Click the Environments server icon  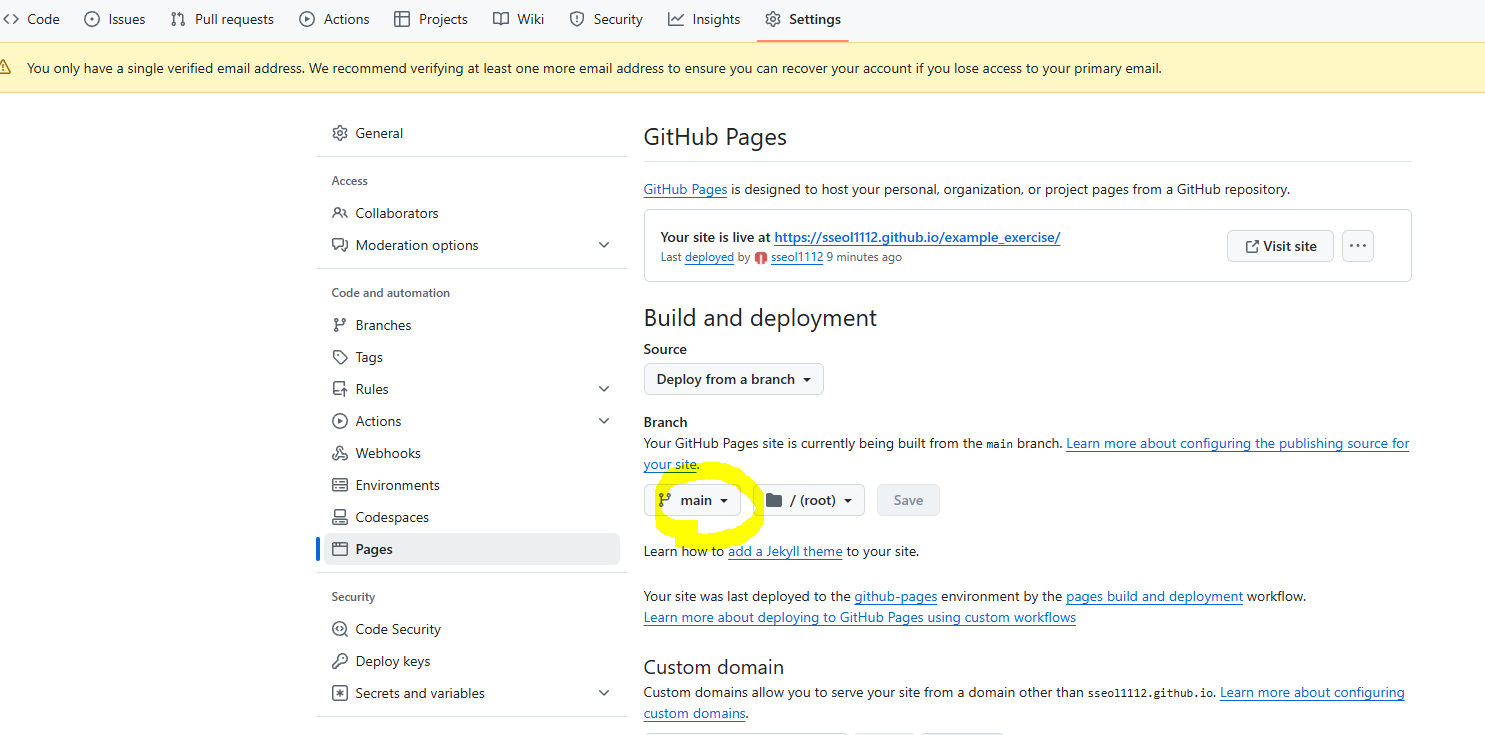[x=340, y=485]
